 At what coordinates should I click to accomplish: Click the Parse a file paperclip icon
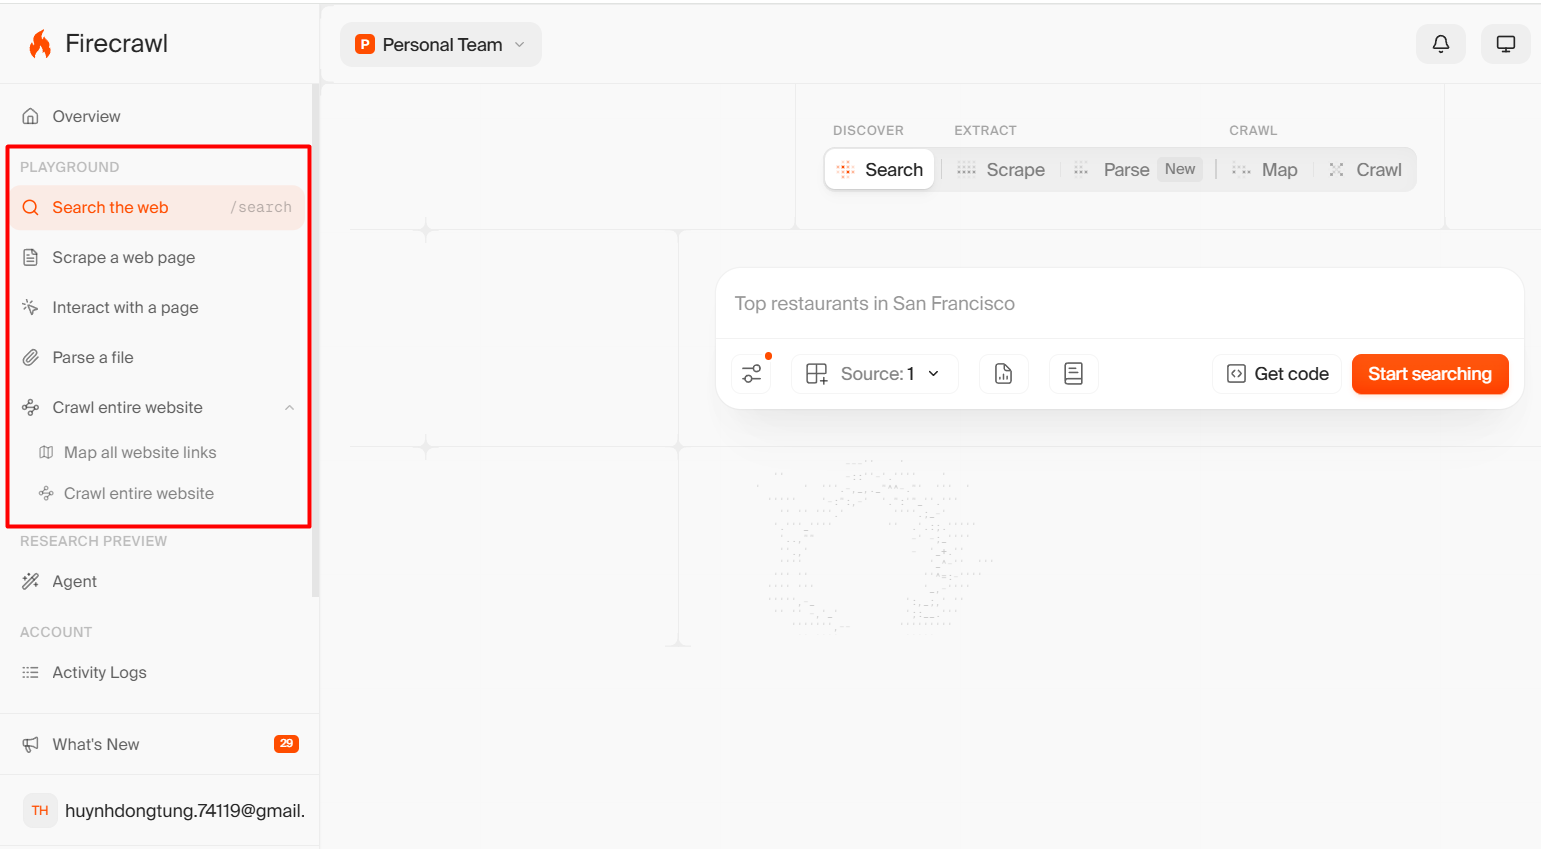31,357
